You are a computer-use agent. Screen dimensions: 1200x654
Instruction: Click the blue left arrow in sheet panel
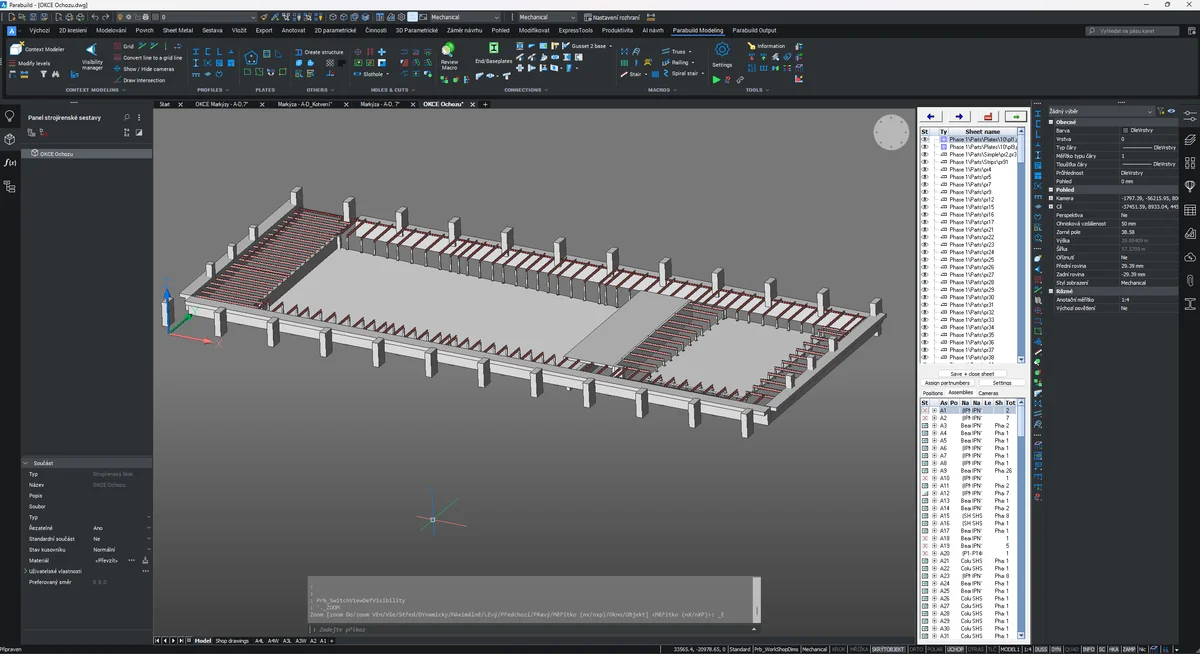[x=931, y=116]
